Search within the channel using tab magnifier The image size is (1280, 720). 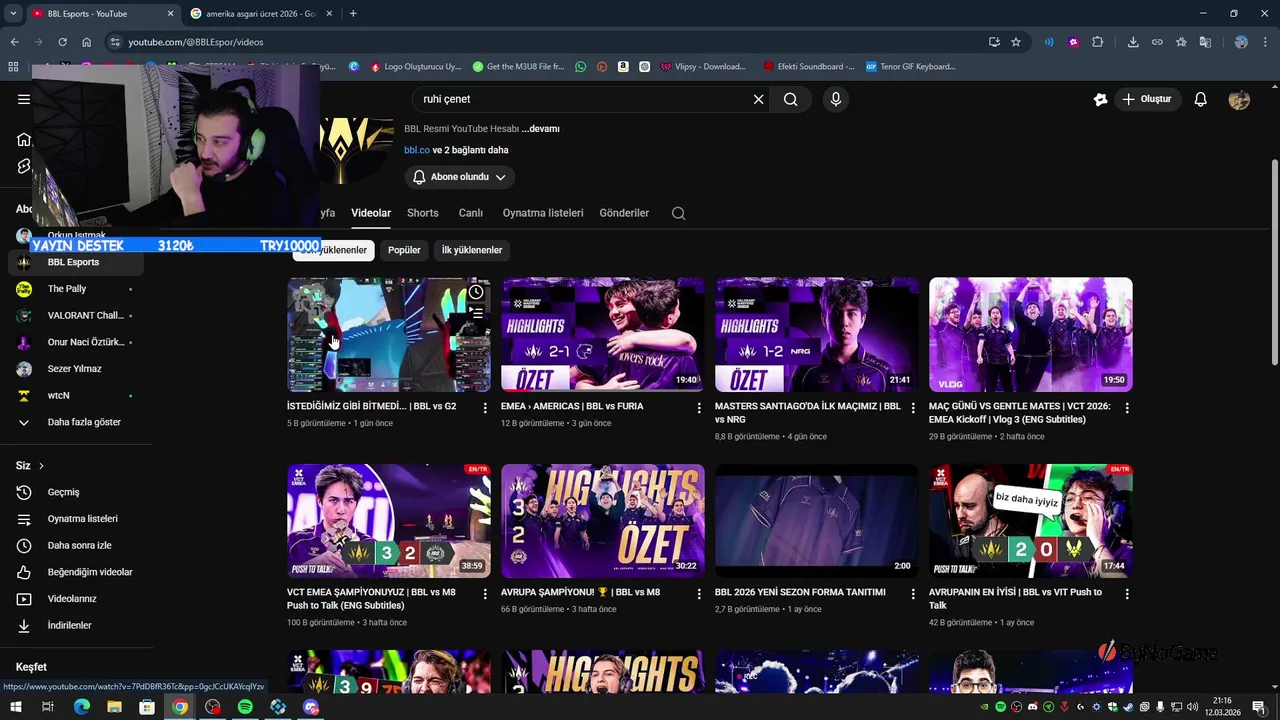click(679, 213)
